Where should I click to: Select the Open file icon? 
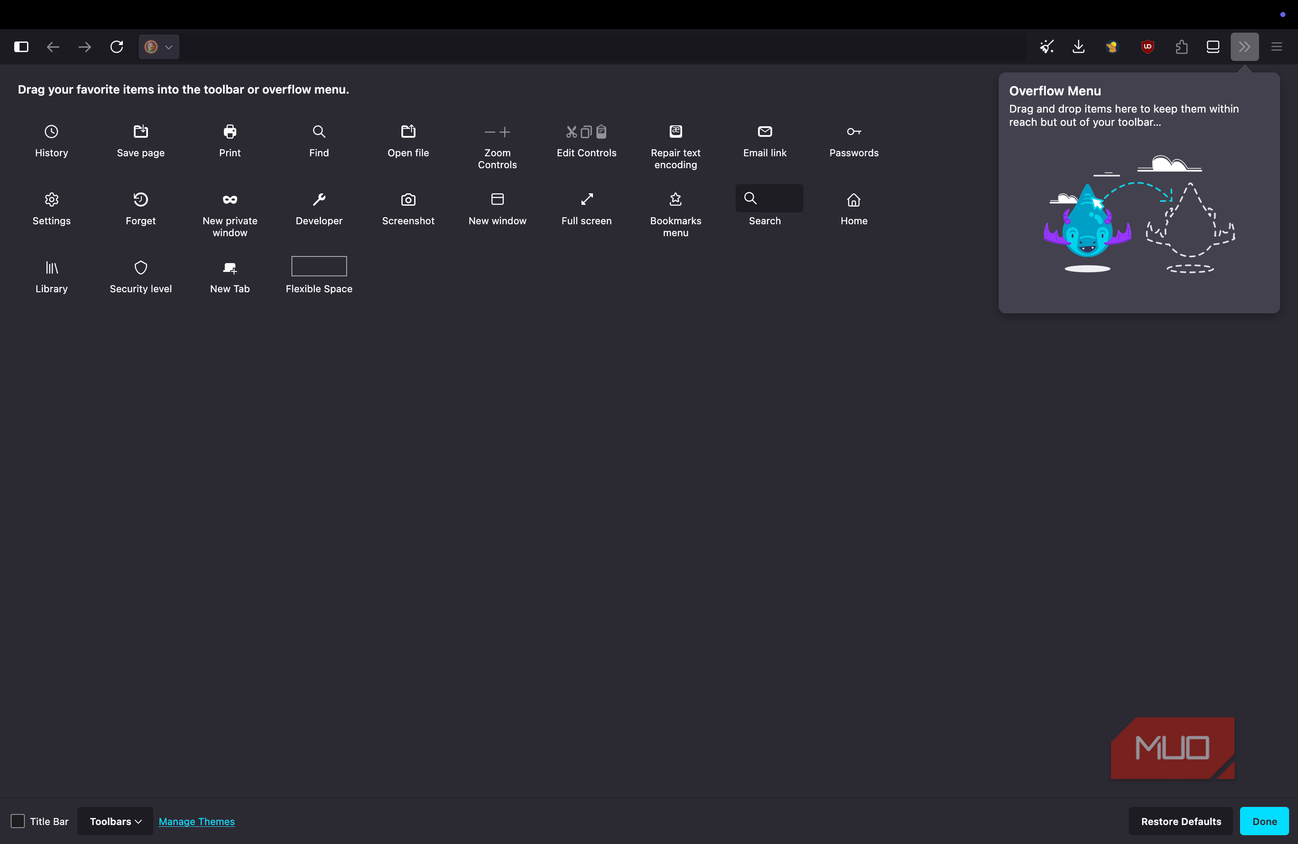408,132
